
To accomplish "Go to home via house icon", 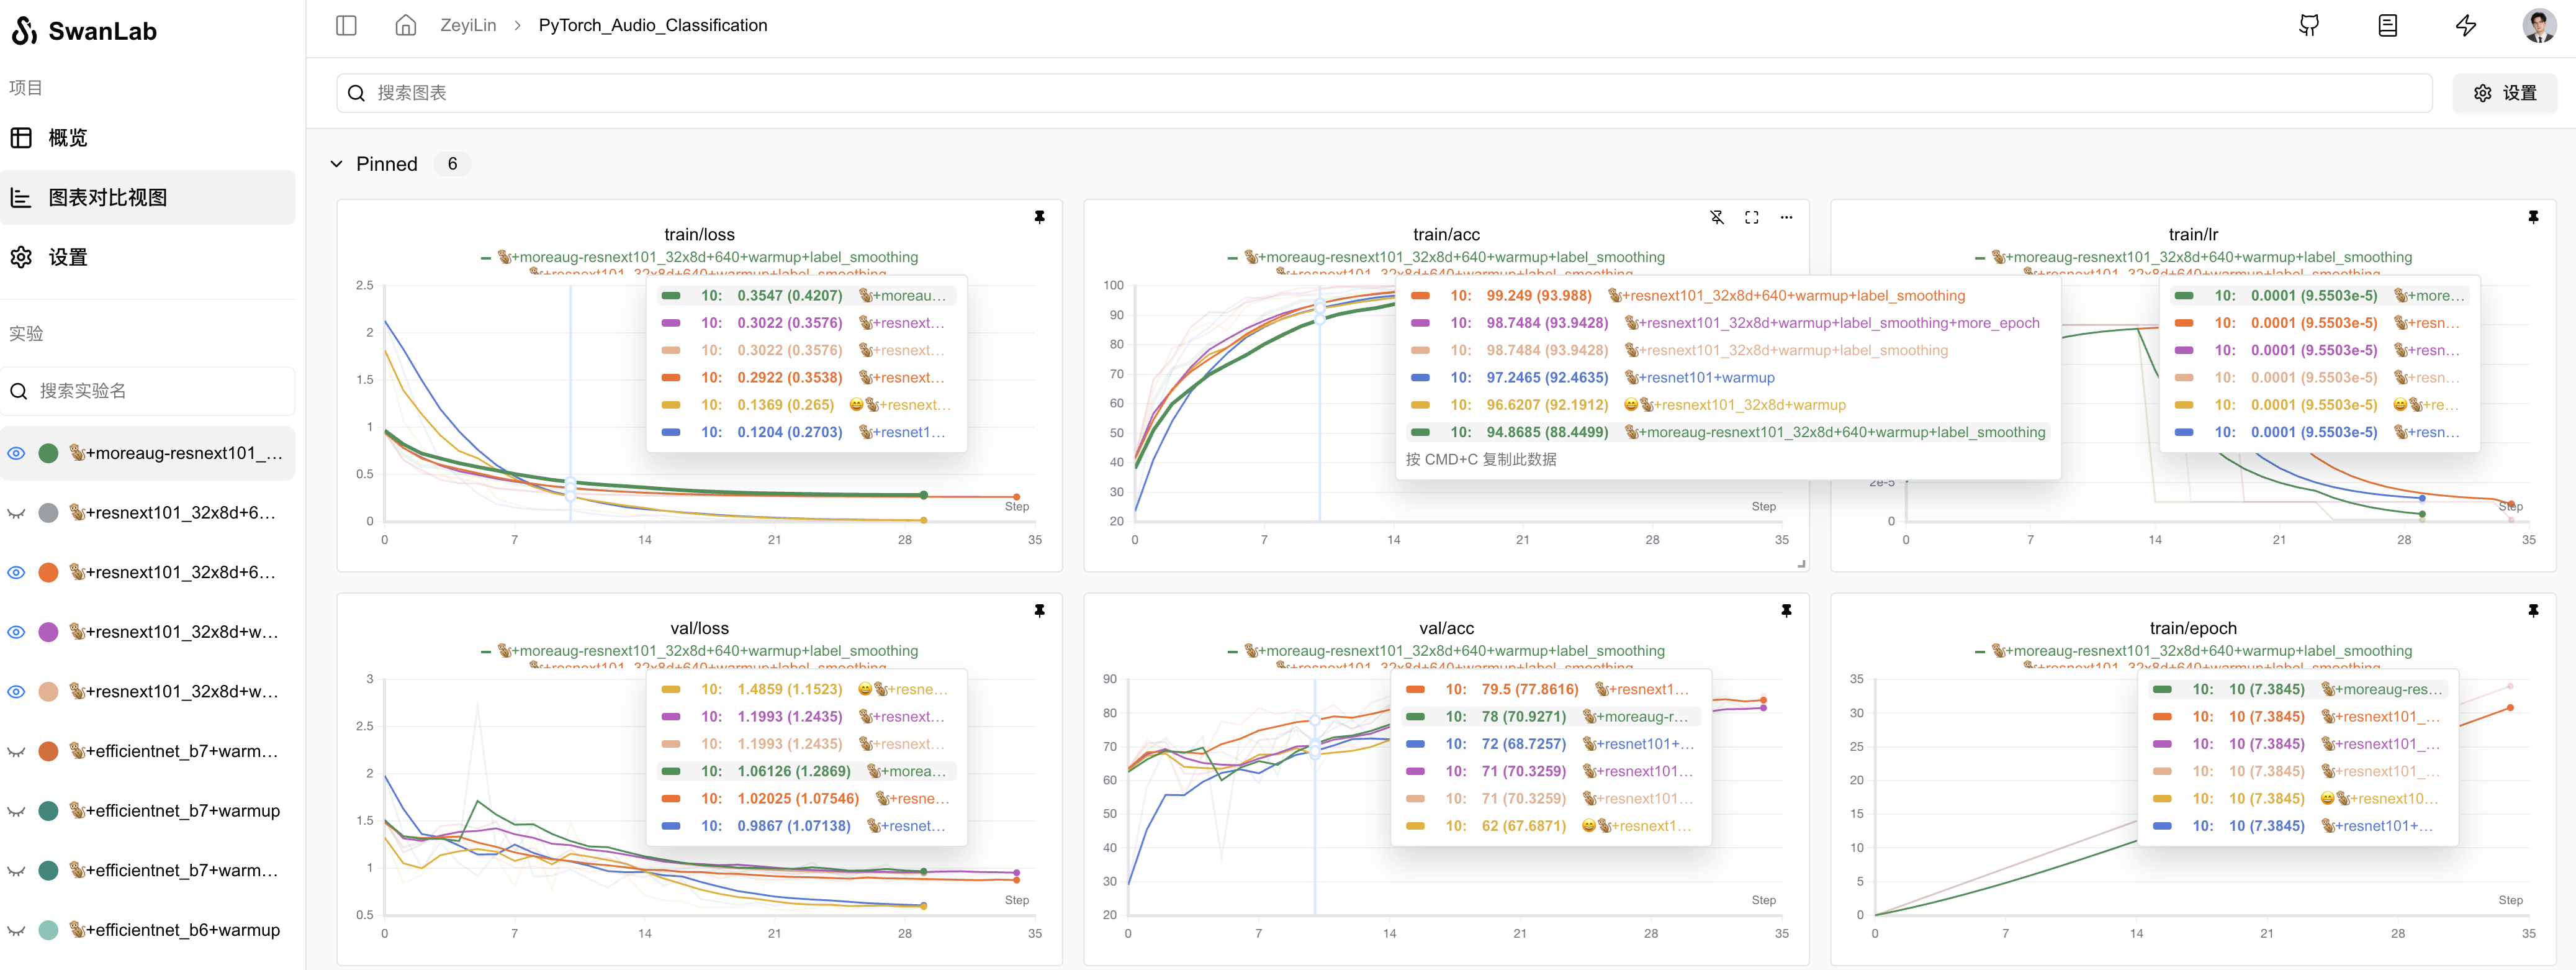I will click(x=405, y=25).
